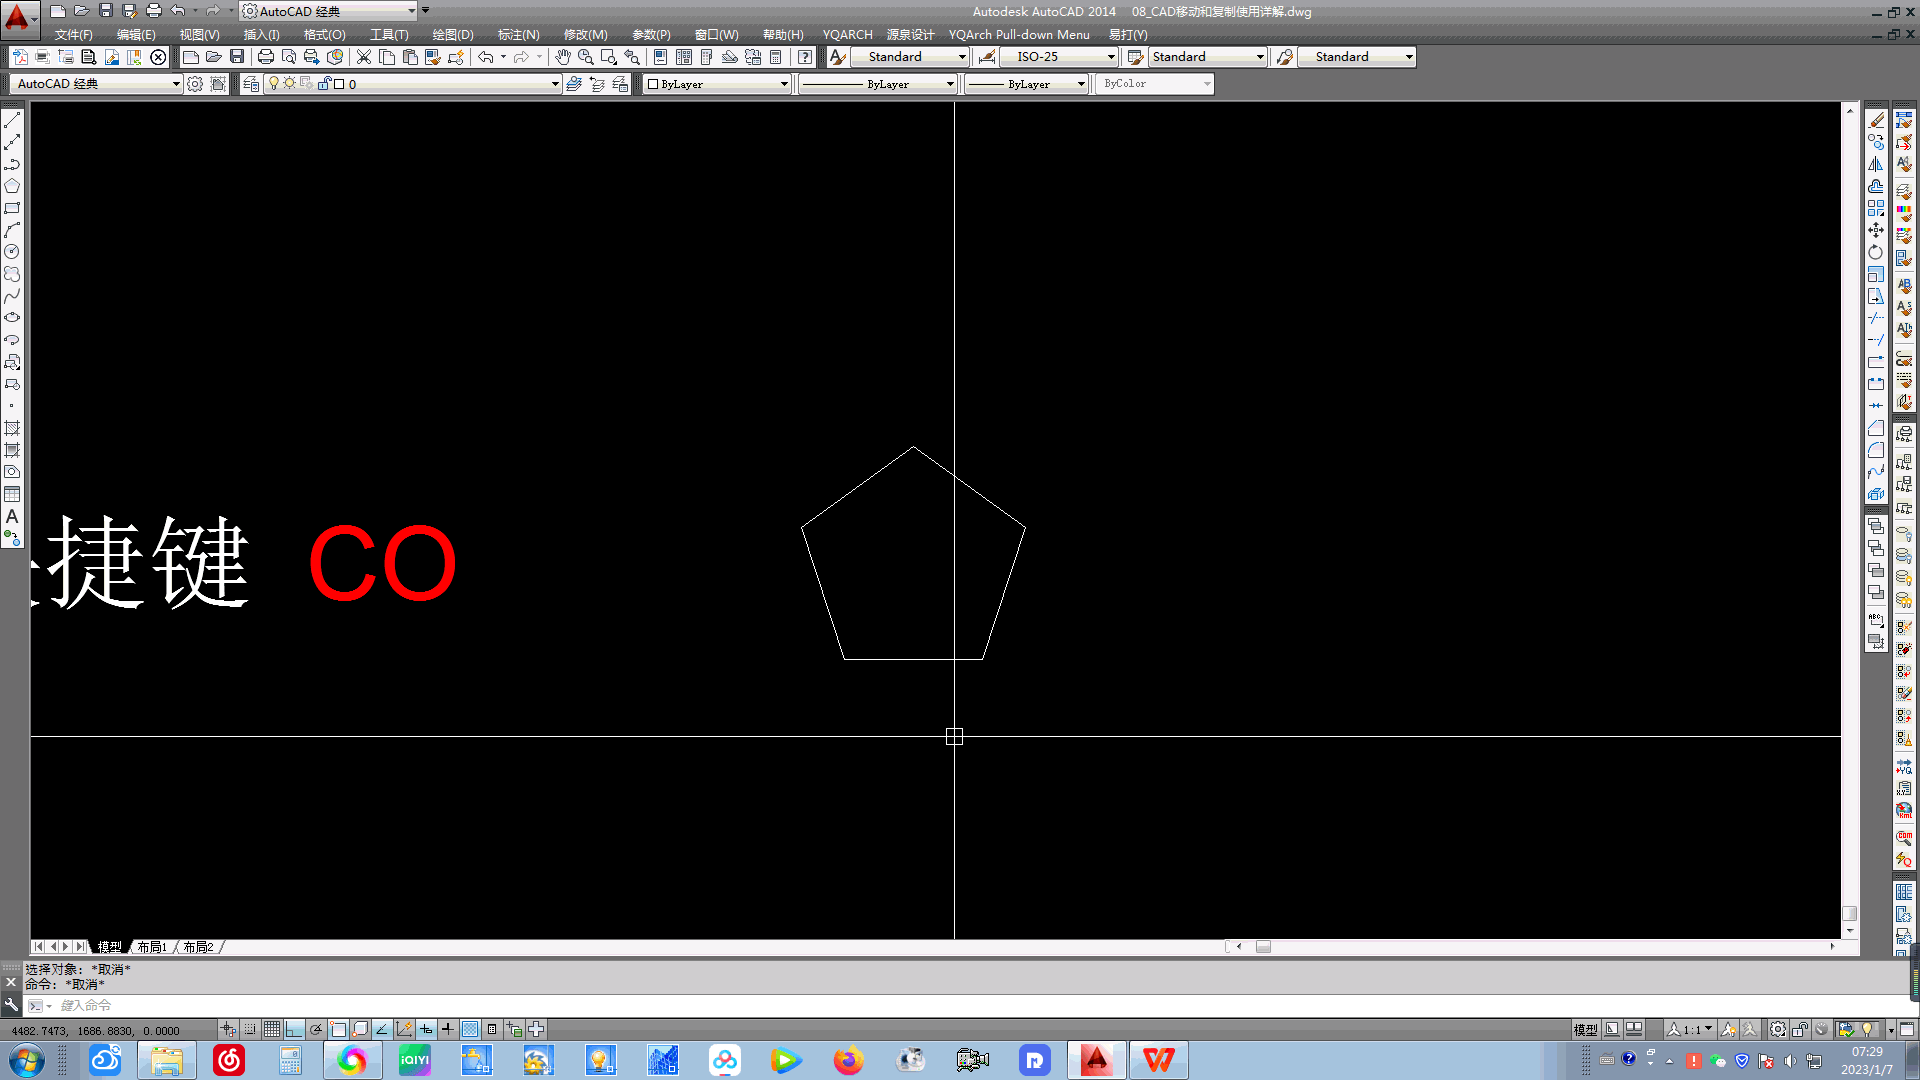The image size is (1920, 1080).
Task: Toggle Lineweight display in the status bar
Action: pyautogui.click(x=447, y=1029)
